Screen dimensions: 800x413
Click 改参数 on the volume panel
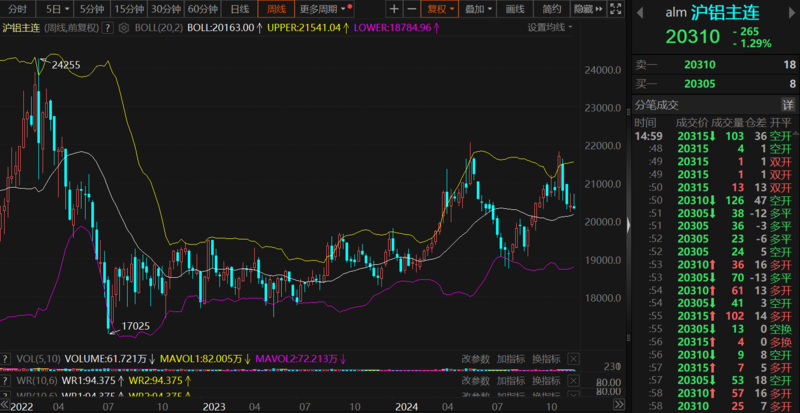476,357
